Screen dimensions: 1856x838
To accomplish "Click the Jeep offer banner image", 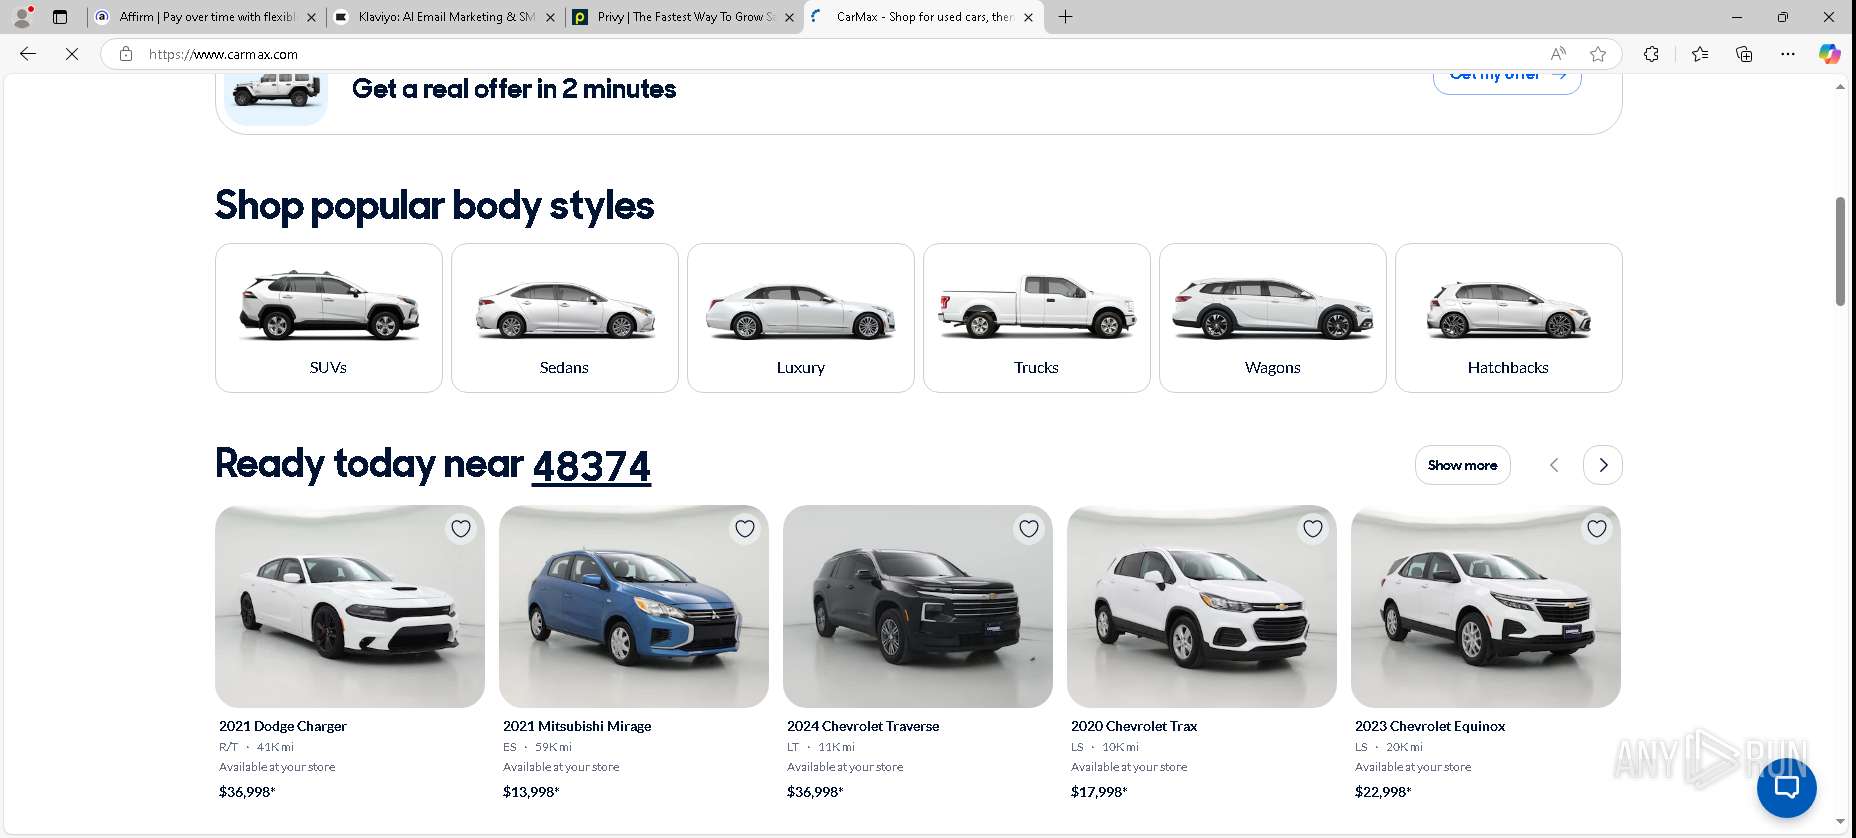I will click(276, 98).
